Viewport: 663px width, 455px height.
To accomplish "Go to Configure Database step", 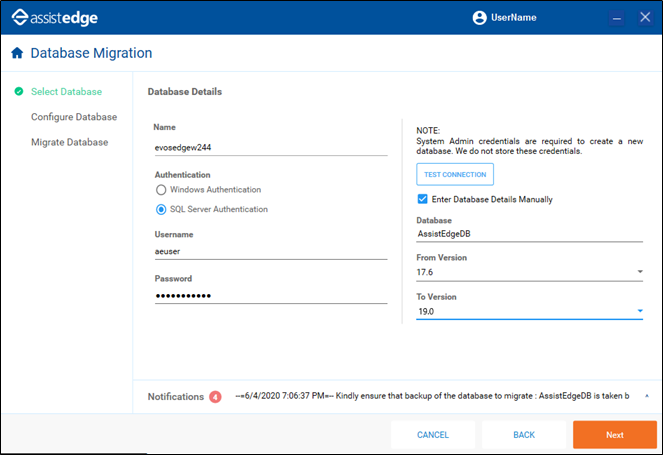I will coord(74,117).
